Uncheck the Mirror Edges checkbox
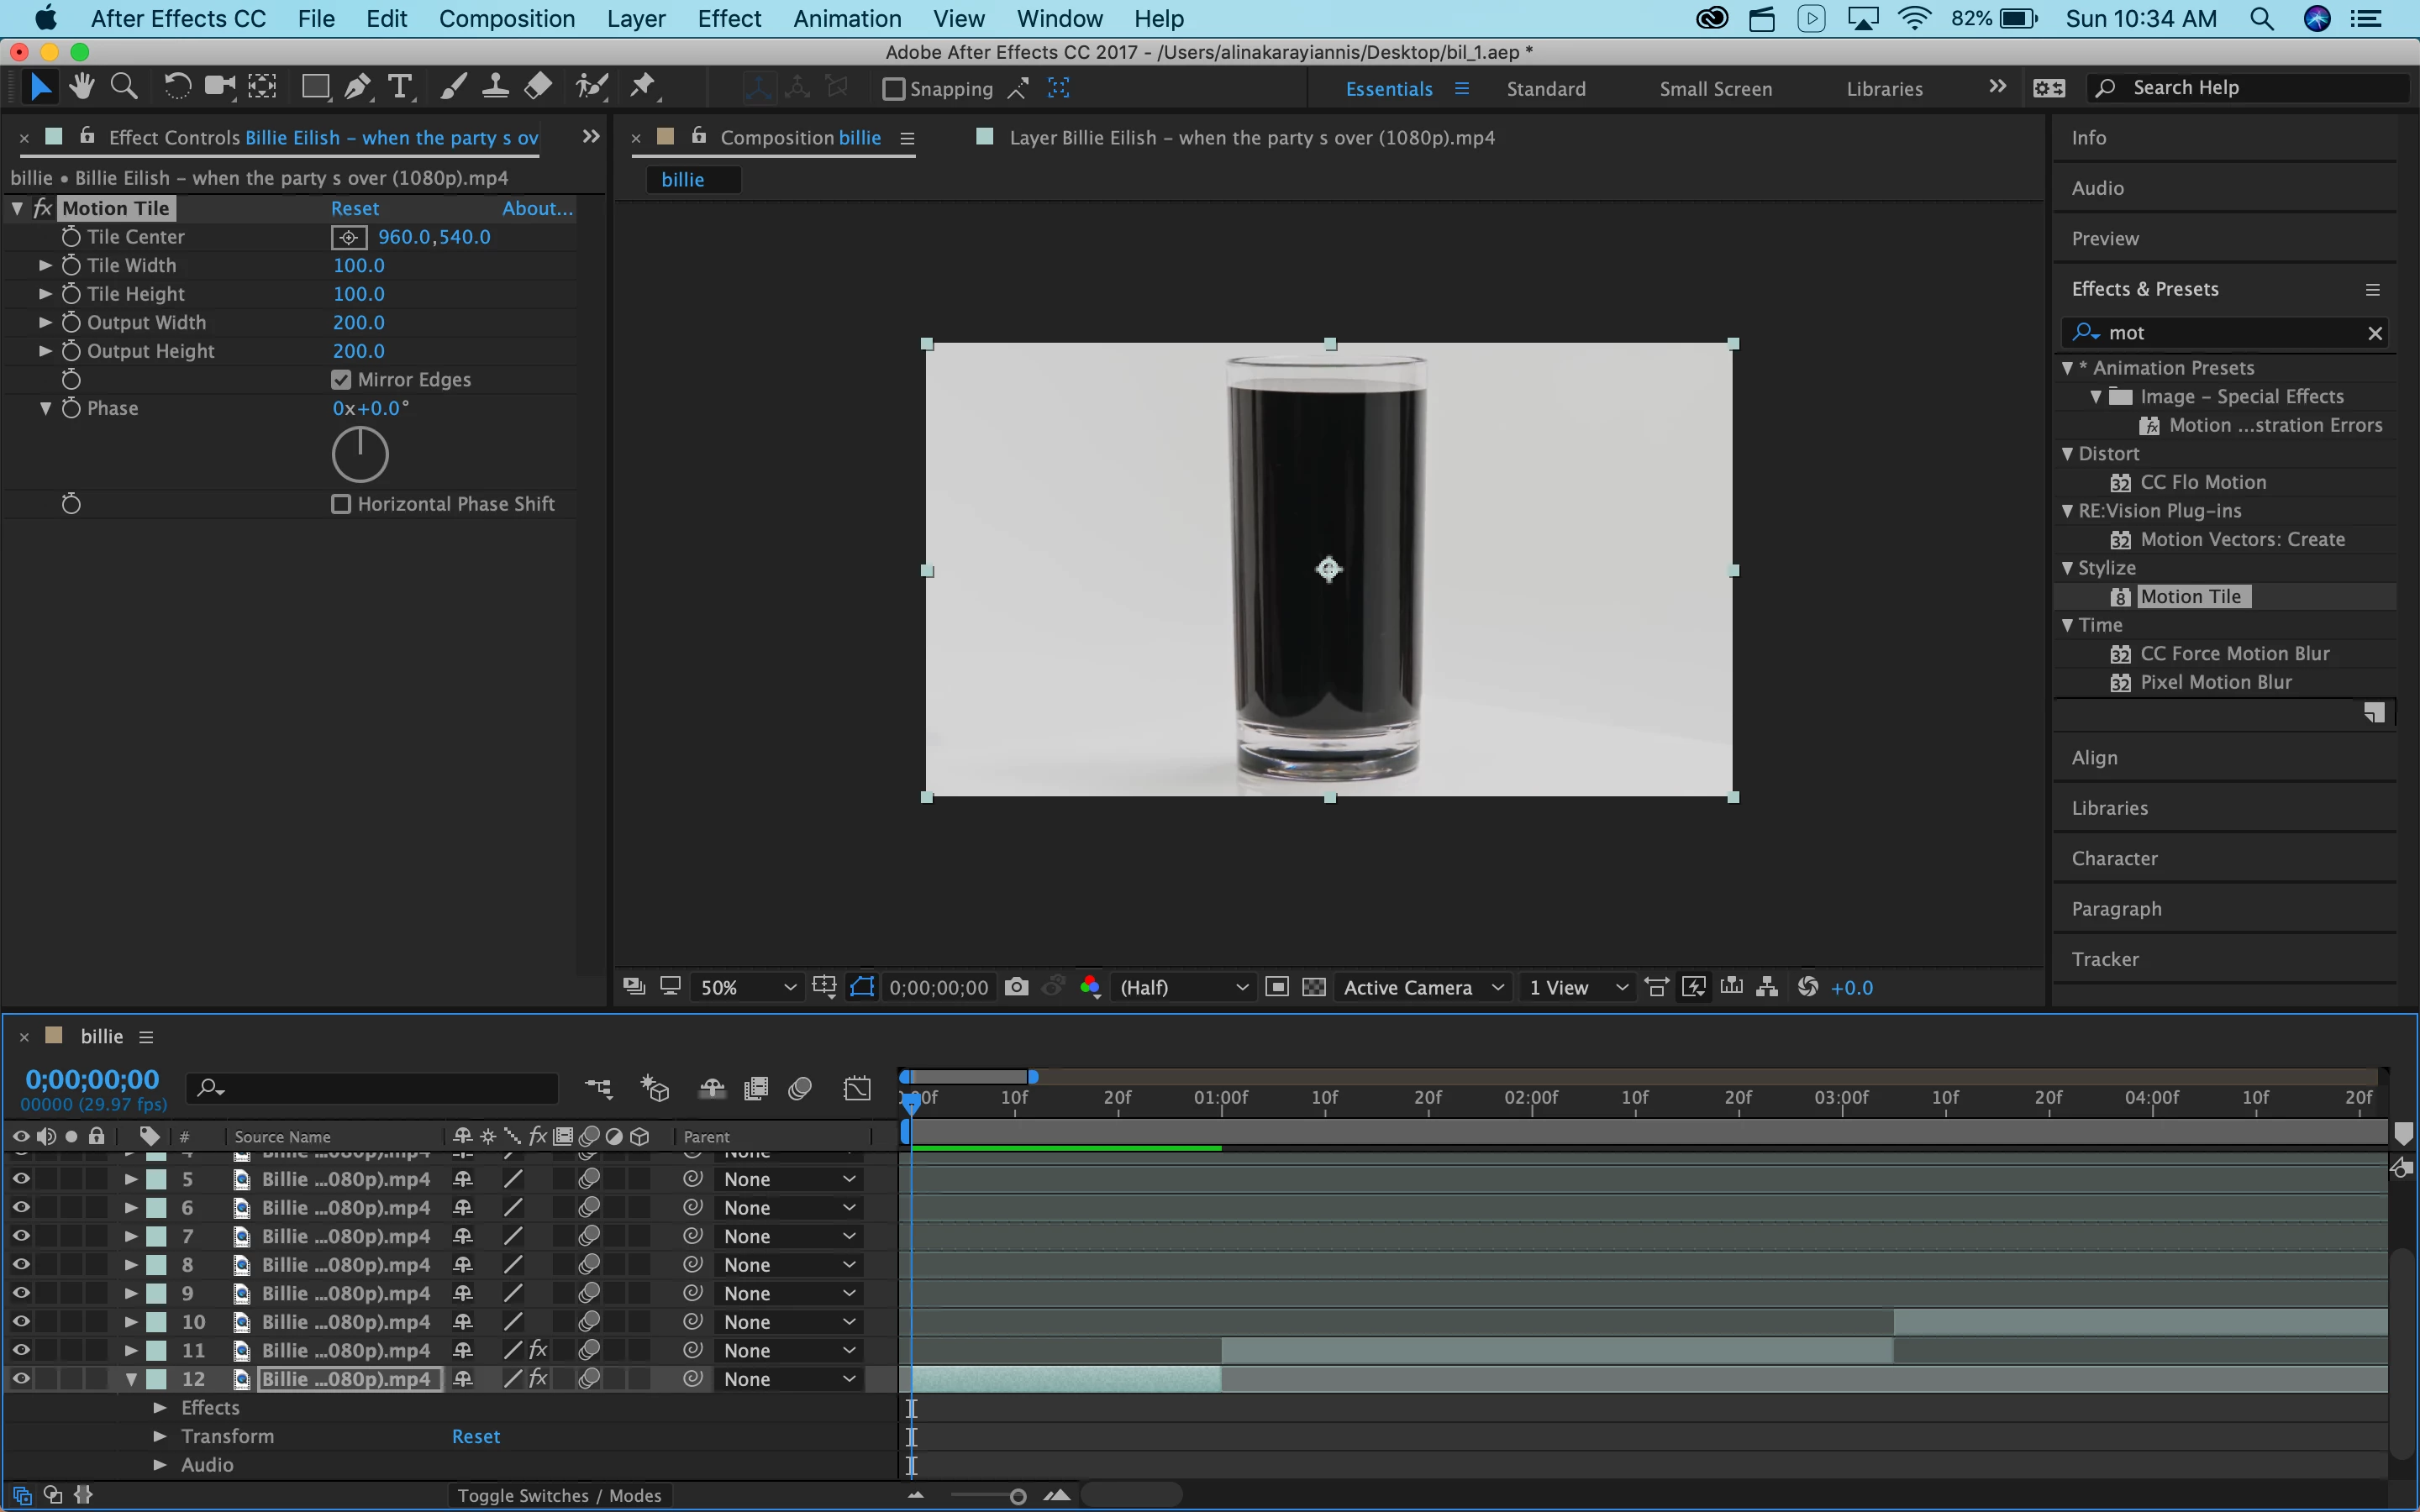The width and height of the screenshot is (2420, 1512). [x=341, y=380]
